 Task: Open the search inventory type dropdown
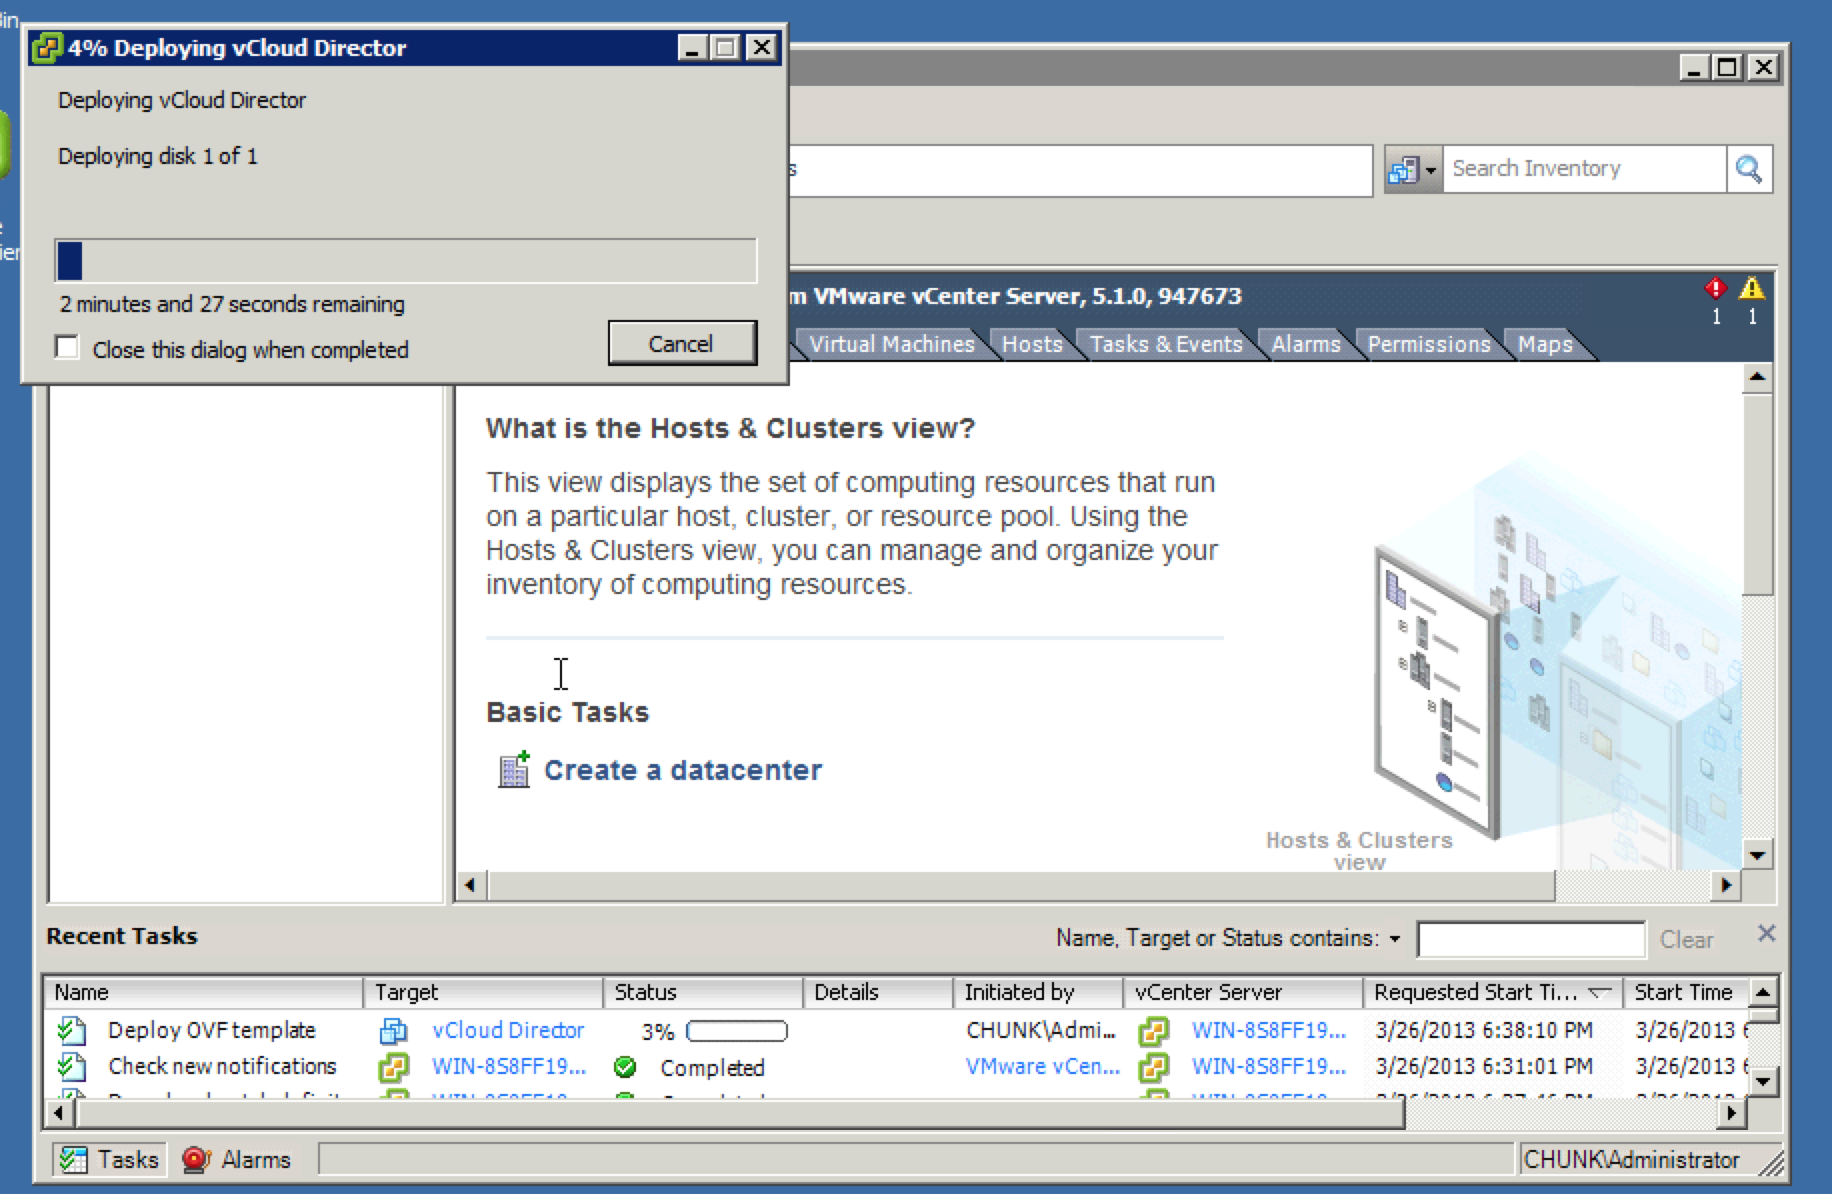click(x=1412, y=169)
